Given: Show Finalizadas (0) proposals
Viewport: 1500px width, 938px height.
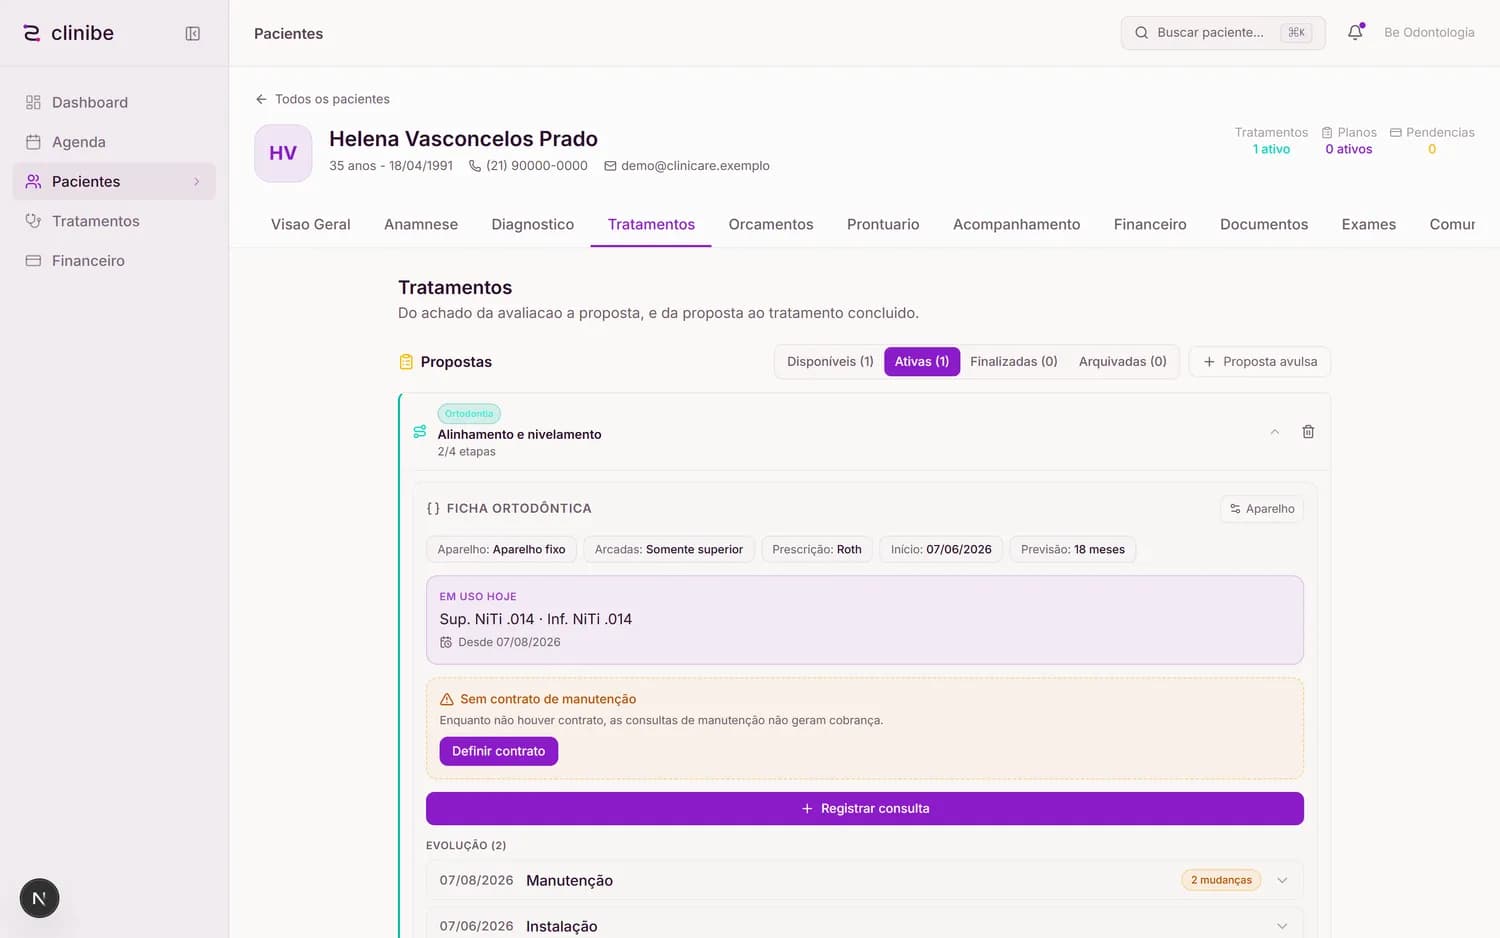Looking at the screenshot, I should pos(1014,361).
